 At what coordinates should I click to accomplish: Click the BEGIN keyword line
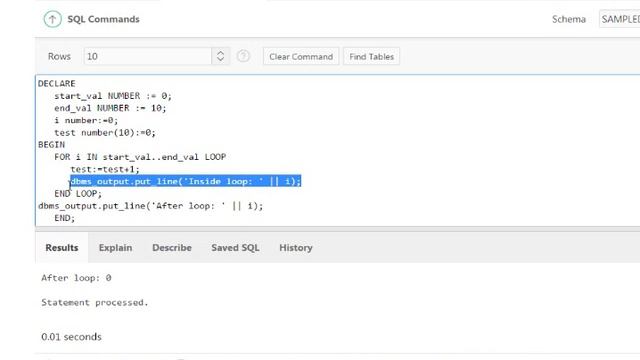(x=51, y=145)
